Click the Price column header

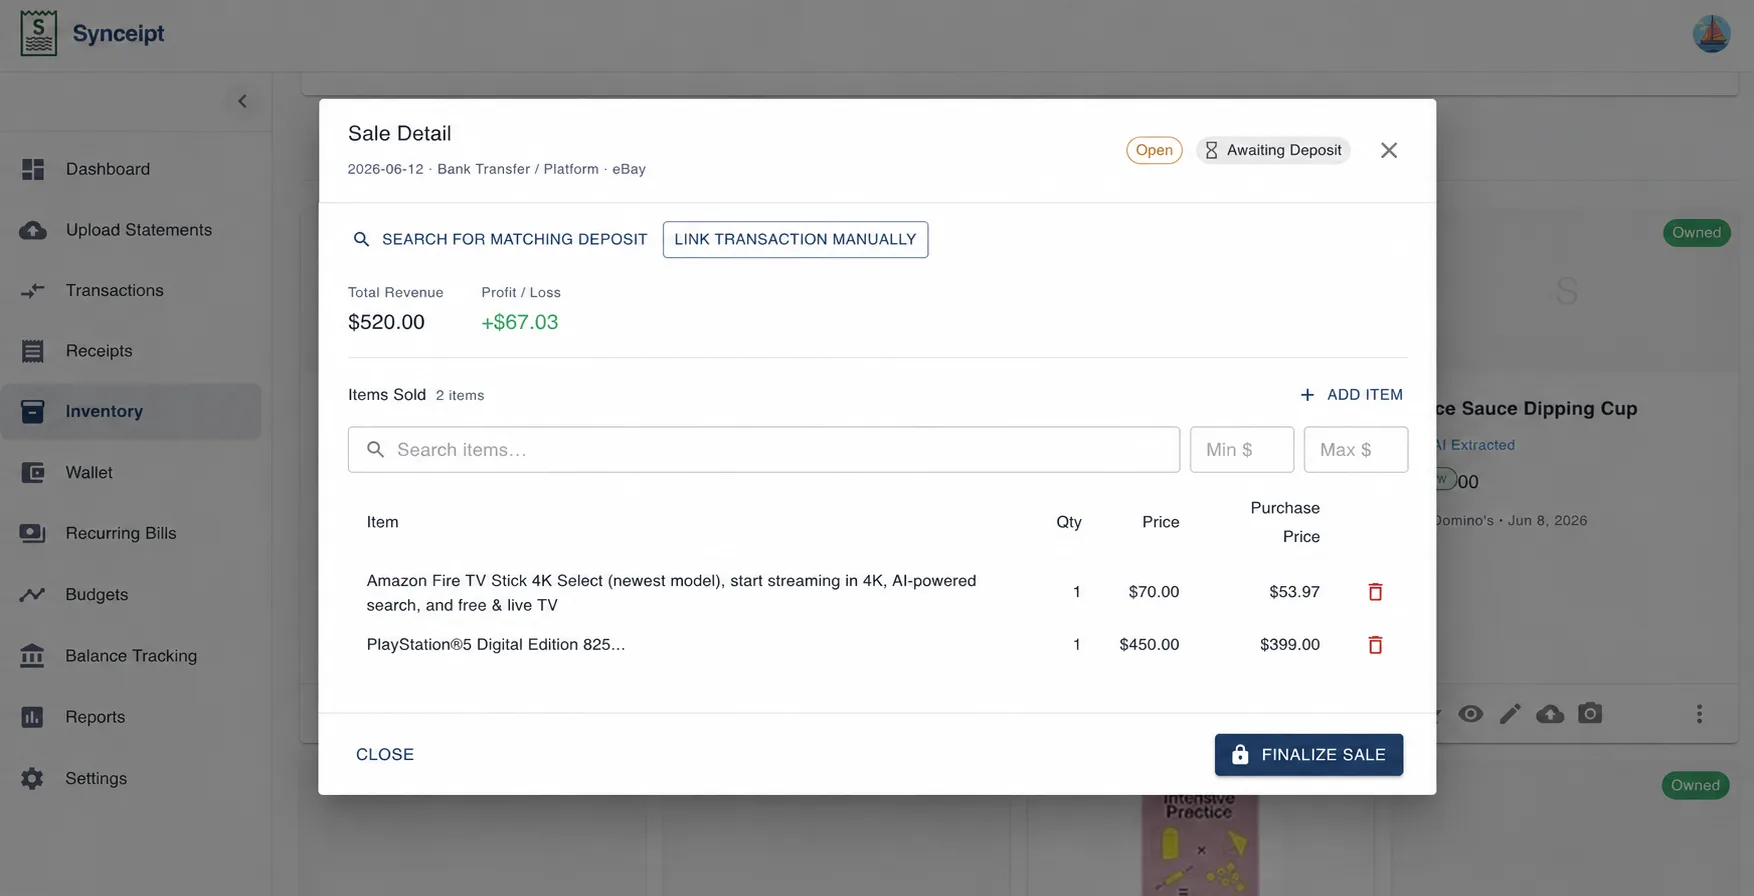(x=1160, y=522)
